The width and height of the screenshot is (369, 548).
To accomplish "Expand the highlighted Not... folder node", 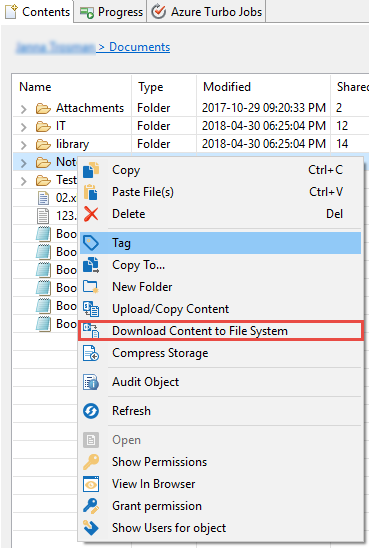I will [23, 163].
